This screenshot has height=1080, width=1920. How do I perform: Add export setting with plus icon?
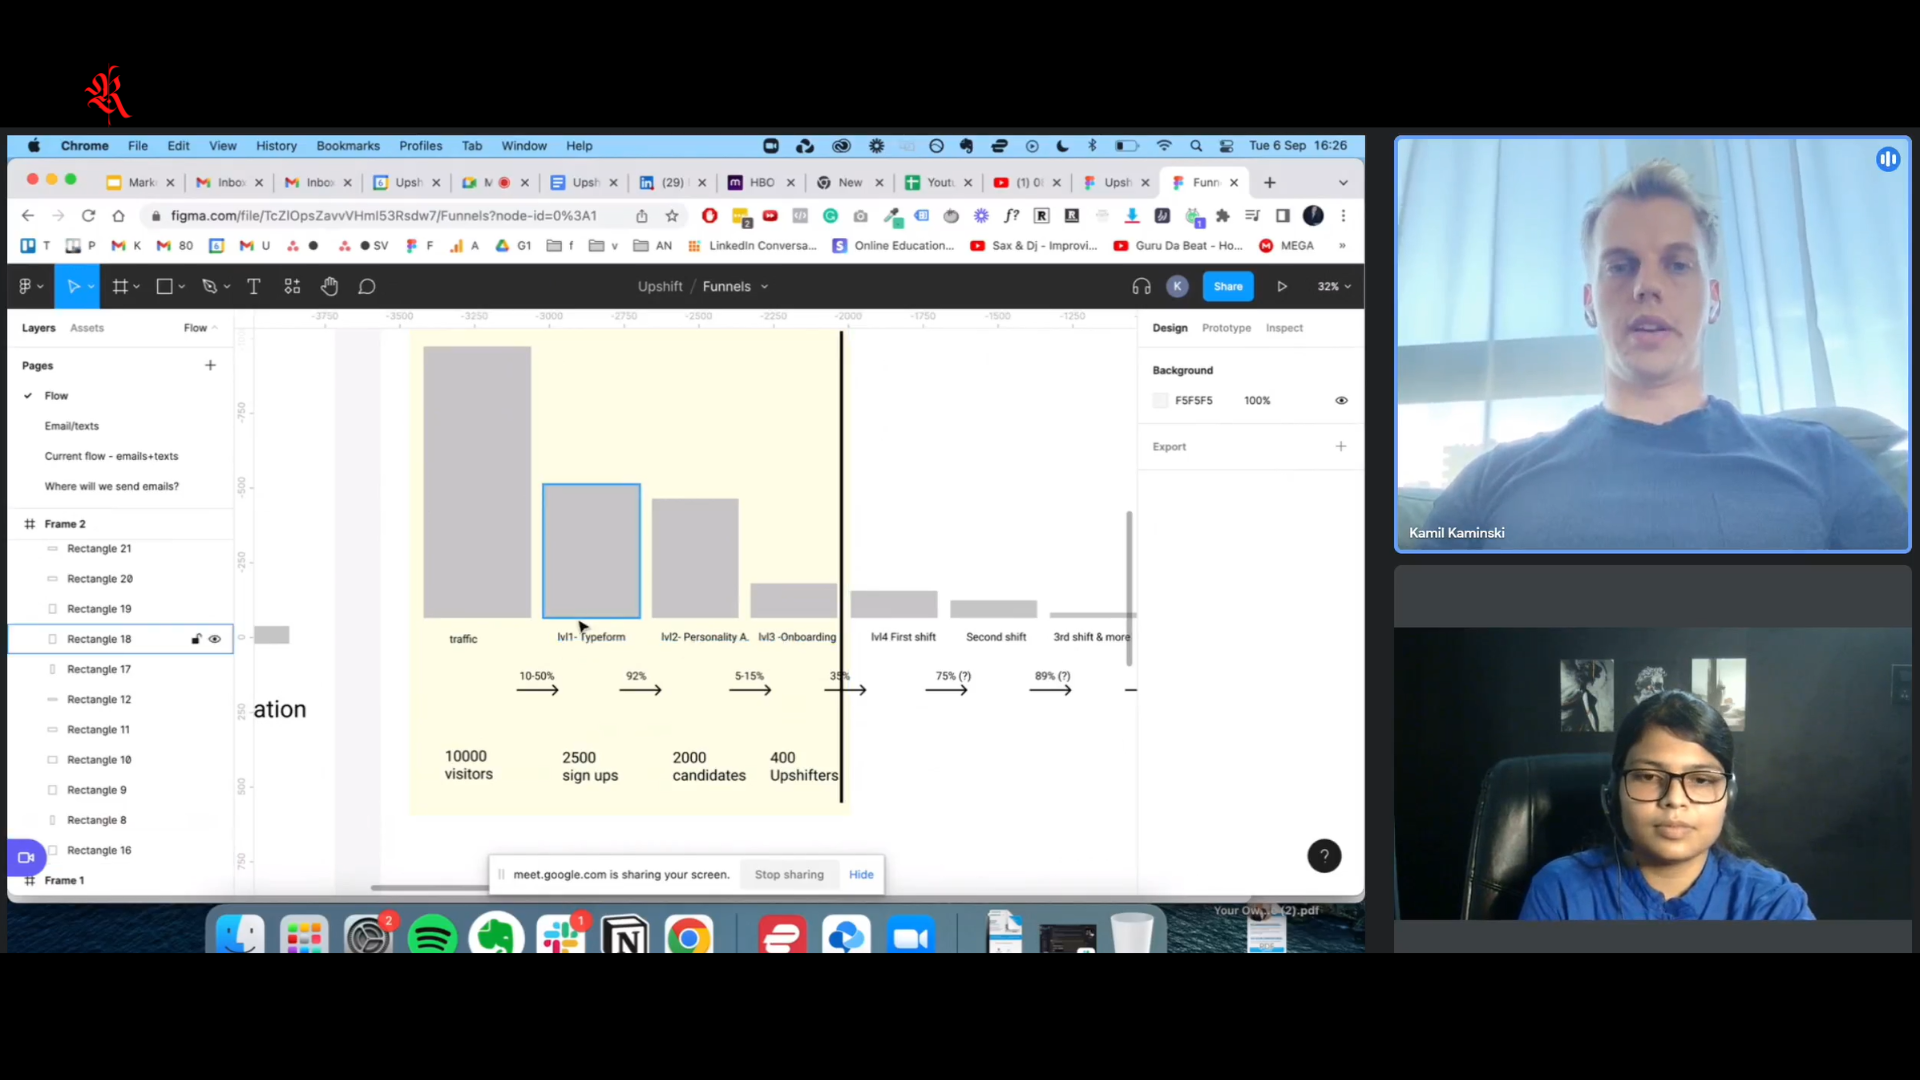pyautogui.click(x=1341, y=447)
